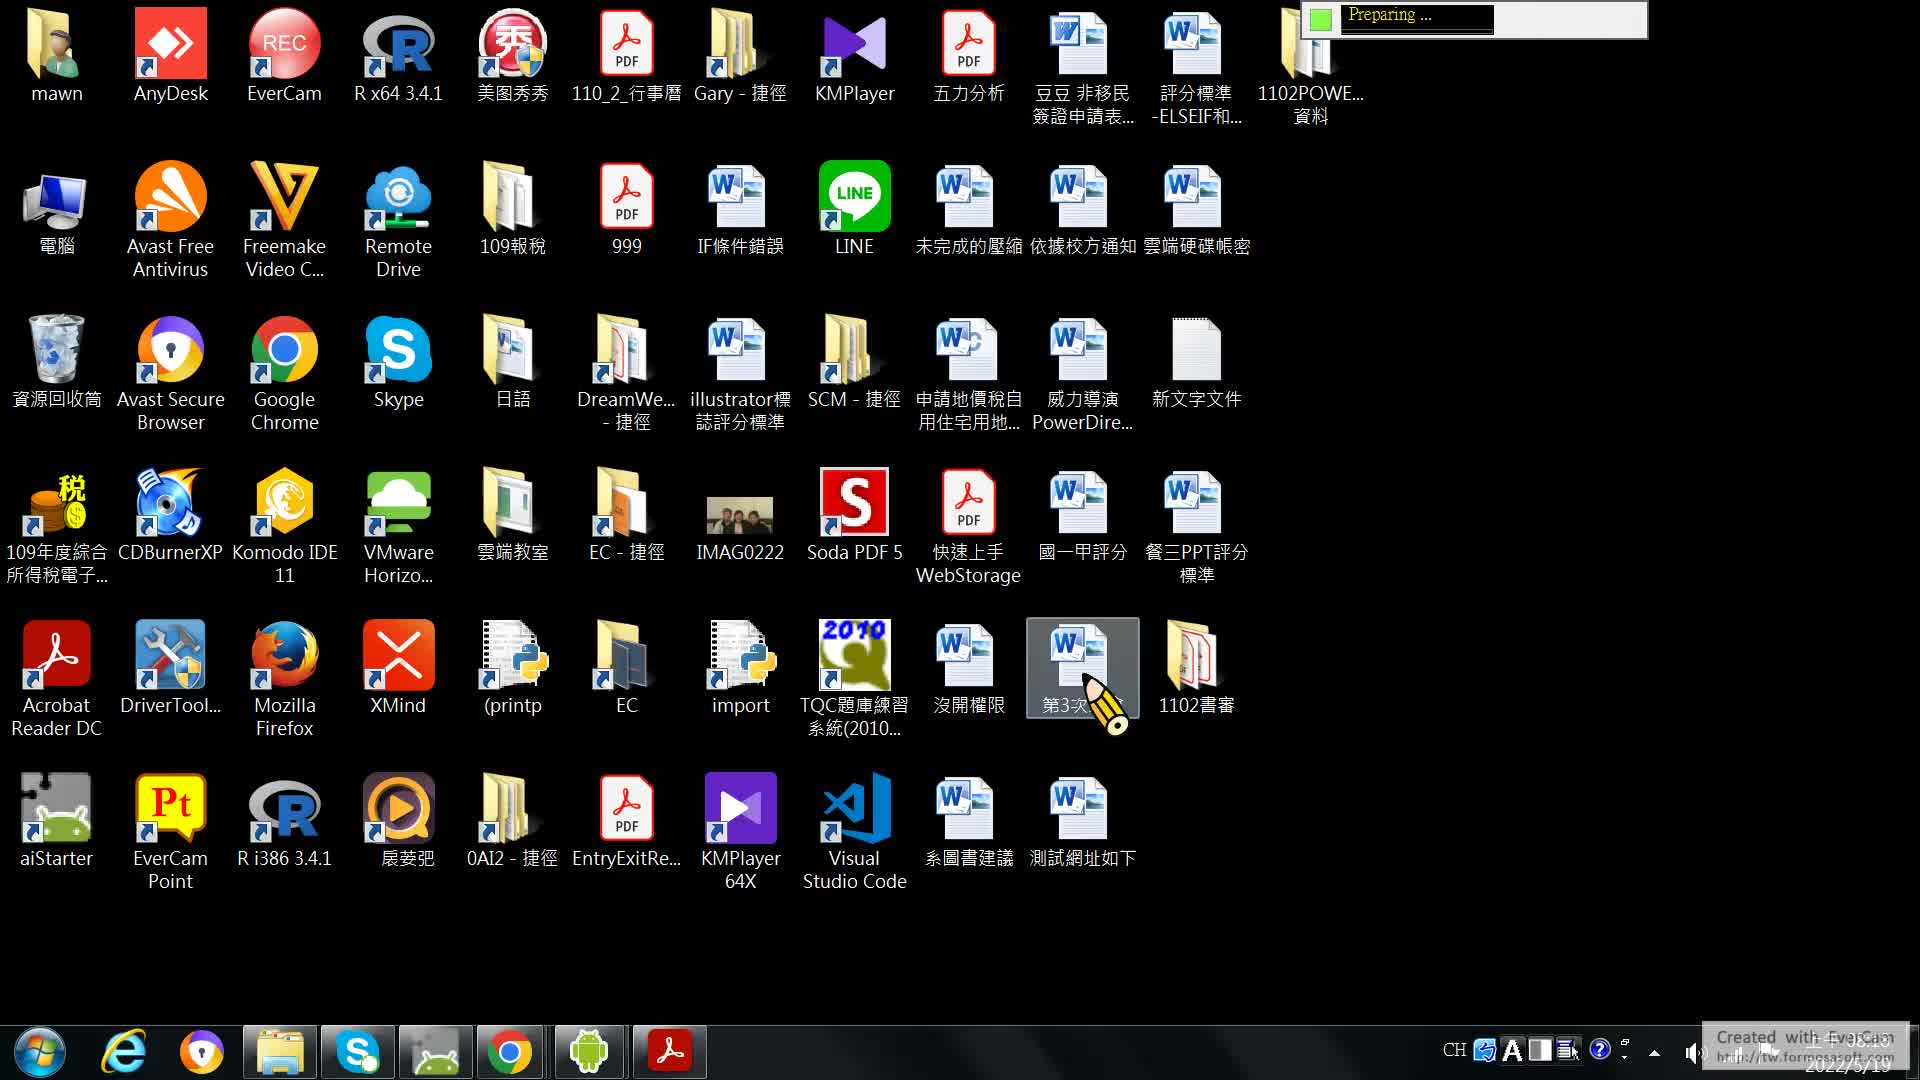Select the 999 PDF file
1920x1080 pixels.
tap(626, 209)
